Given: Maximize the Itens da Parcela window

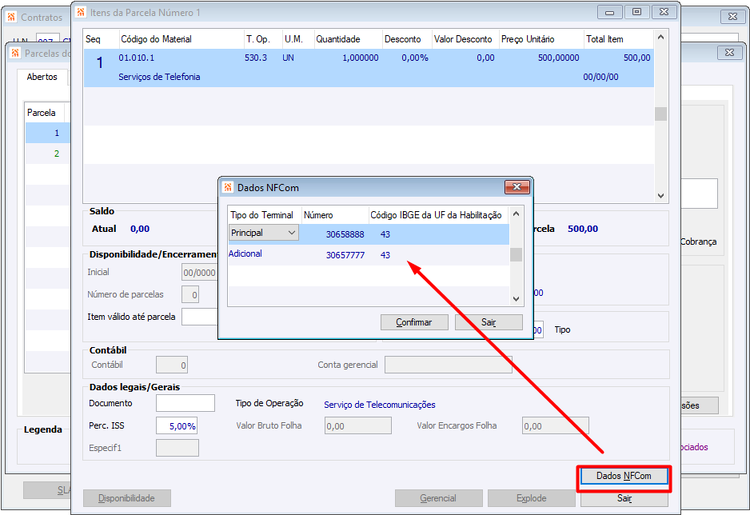Looking at the screenshot, I should tap(637, 12).
